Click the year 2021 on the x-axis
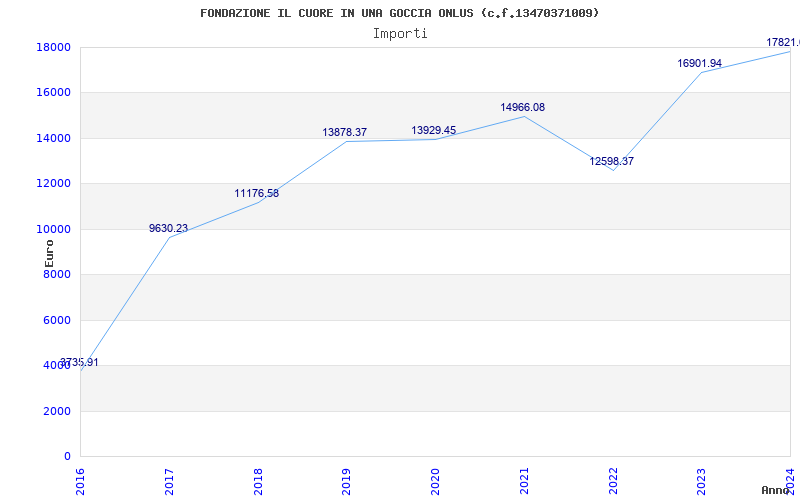The height and width of the screenshot is (500, 800). click(x=524, y=481)
